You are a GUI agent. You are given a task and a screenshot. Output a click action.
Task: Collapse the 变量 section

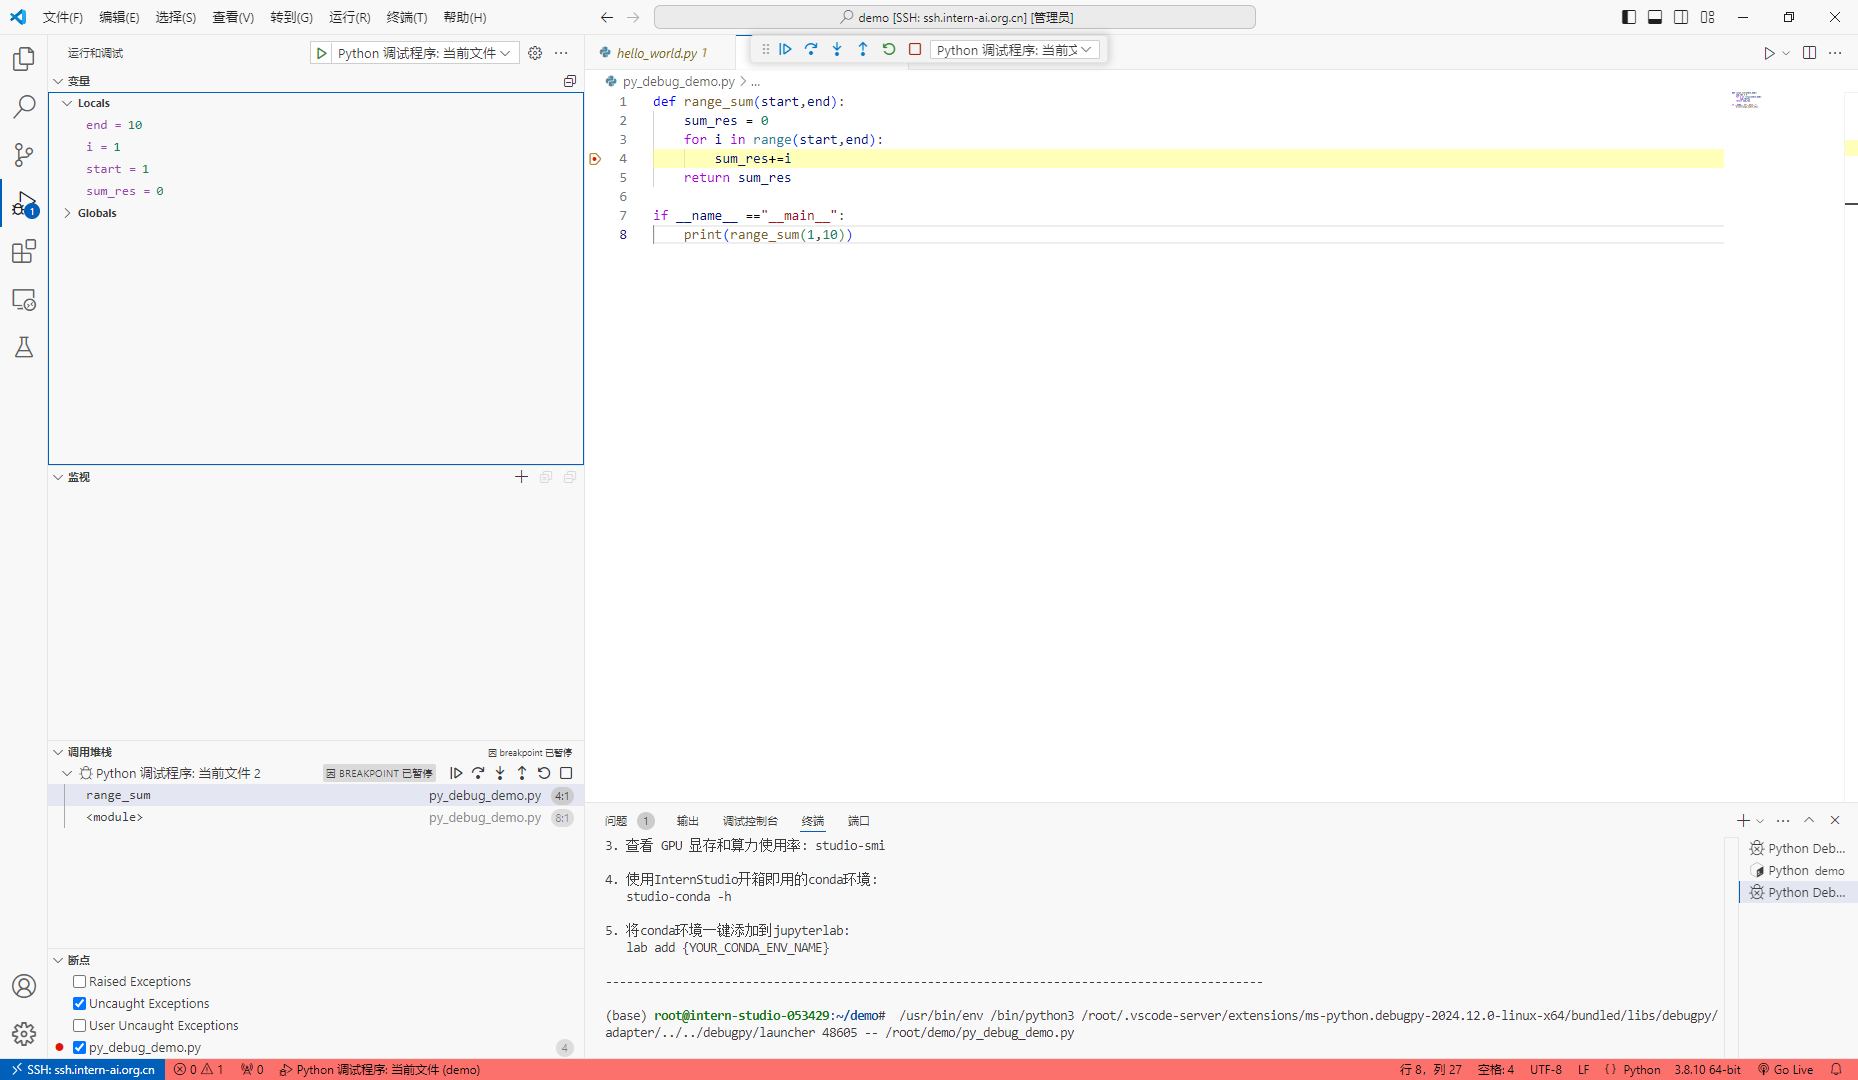(57, 81)
